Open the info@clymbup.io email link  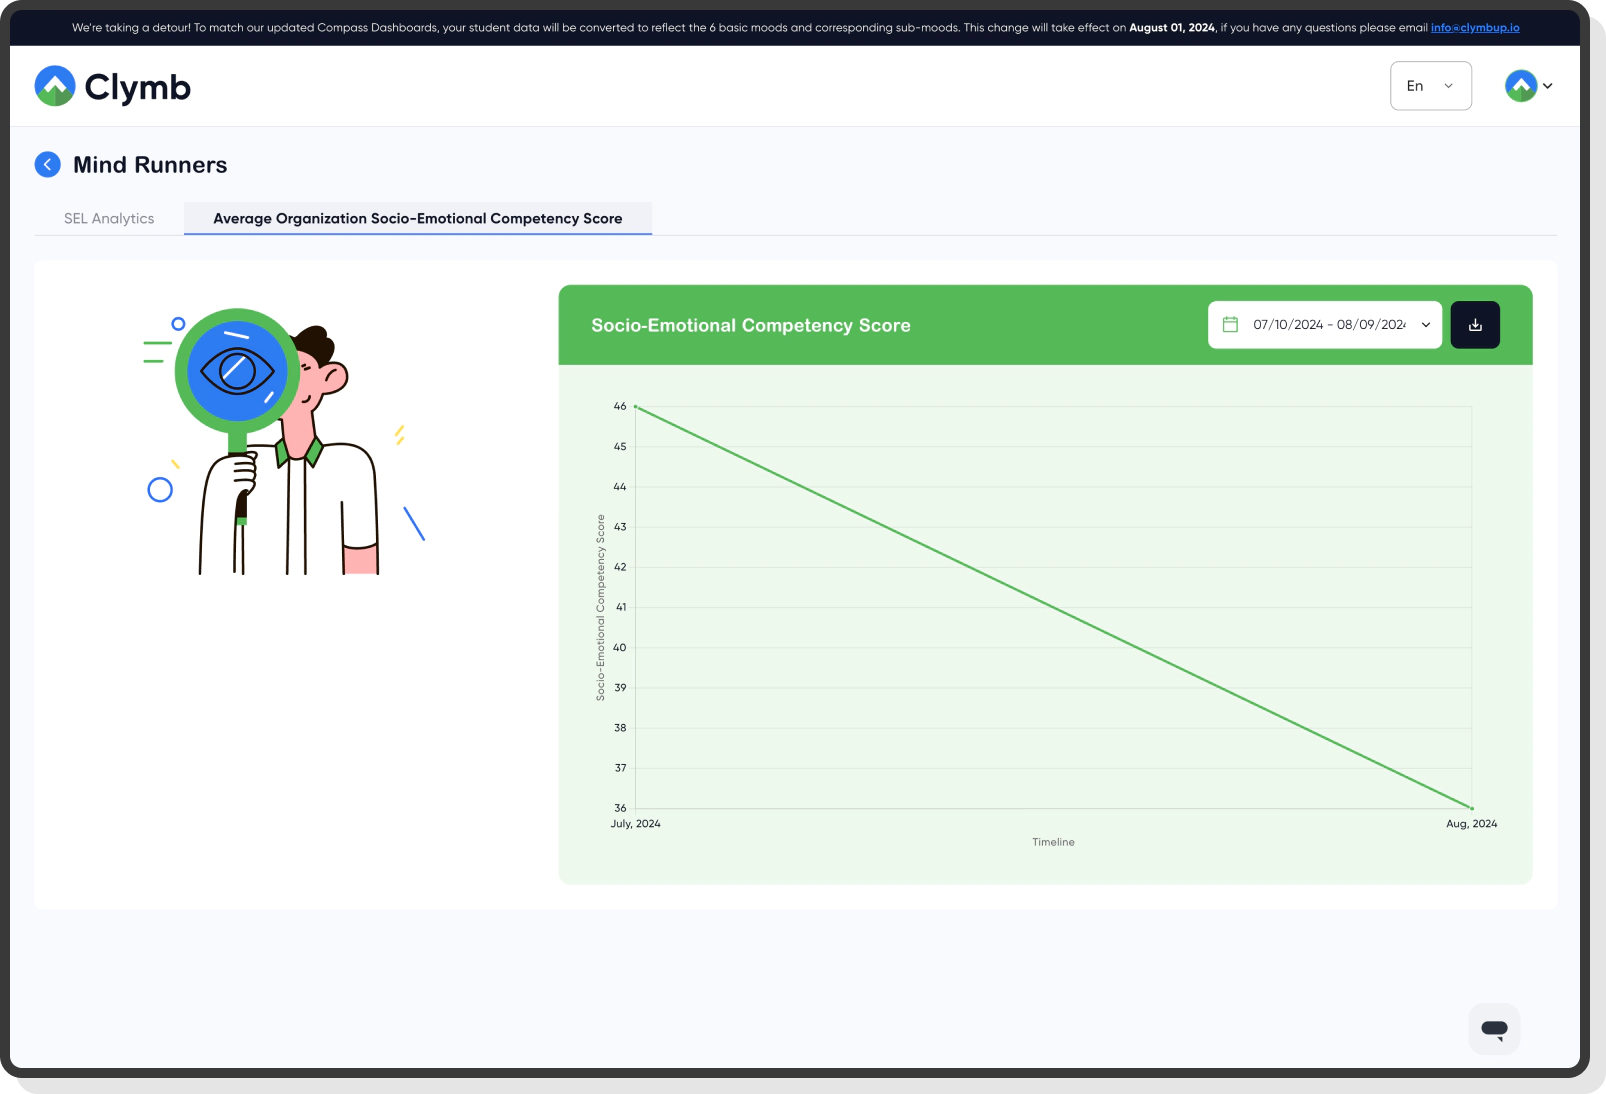(1473, 27)
